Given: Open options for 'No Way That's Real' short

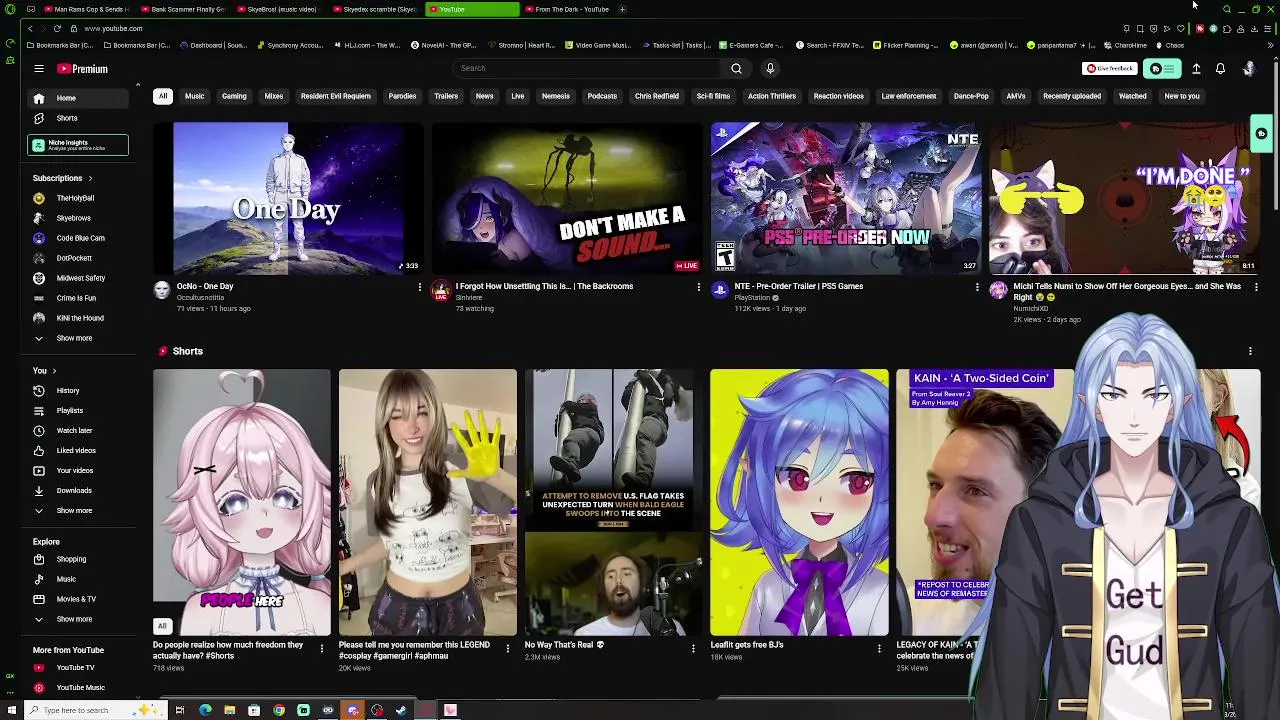Looking at the screenshot, I should [x=693, y=648].
